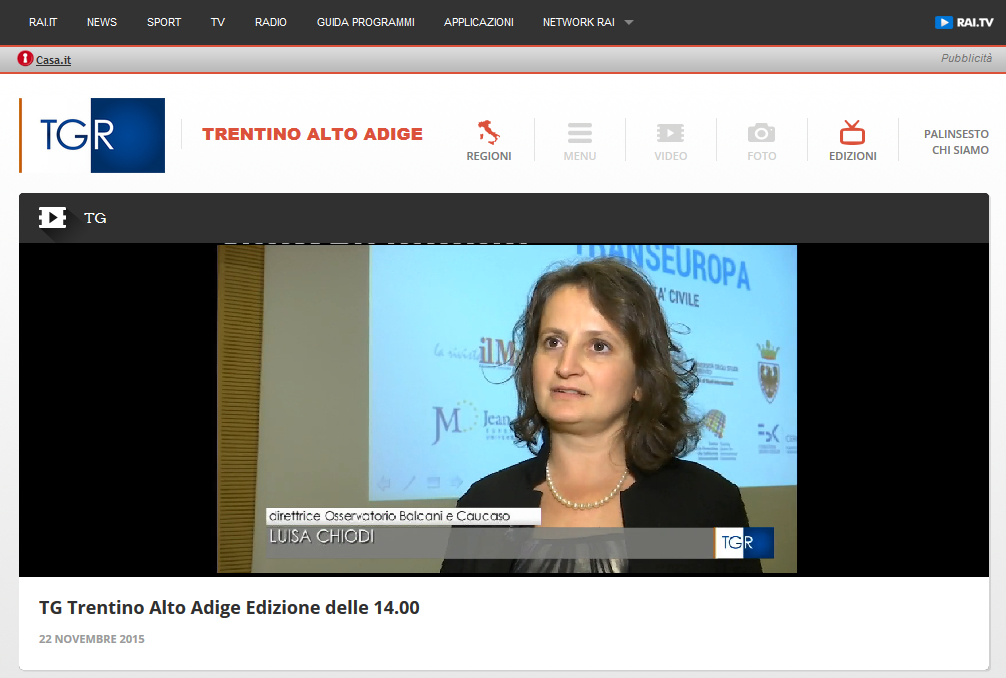Open the Palinsesto link
The image size is (1006, 678).
pyautogui.click(x=956, y=133)
